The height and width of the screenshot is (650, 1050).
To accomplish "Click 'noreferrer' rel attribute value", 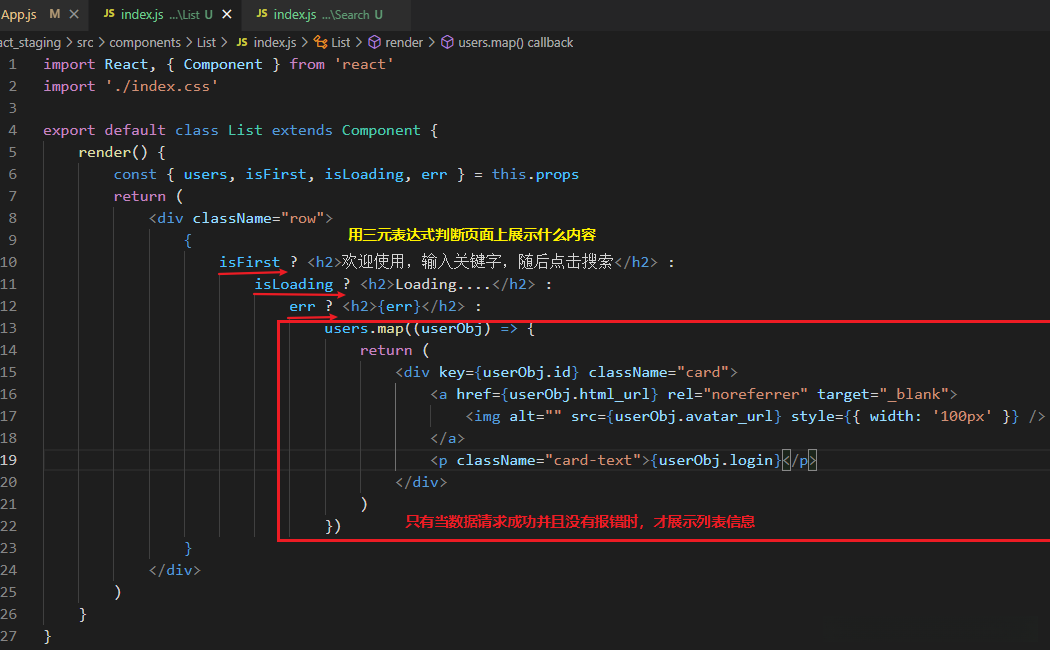I will (755, 394).
